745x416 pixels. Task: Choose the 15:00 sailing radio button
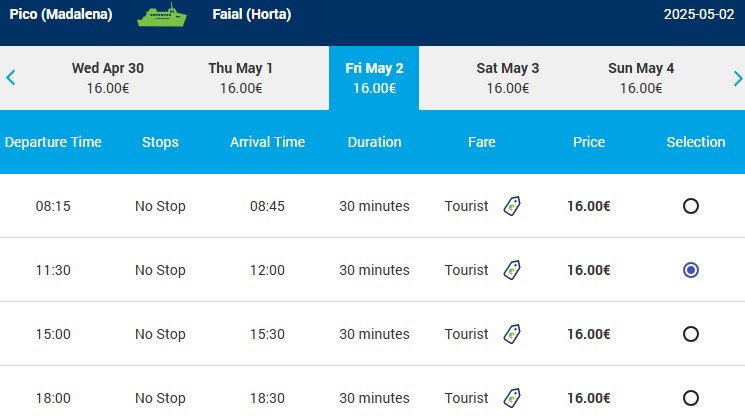[x=690, y=334]
